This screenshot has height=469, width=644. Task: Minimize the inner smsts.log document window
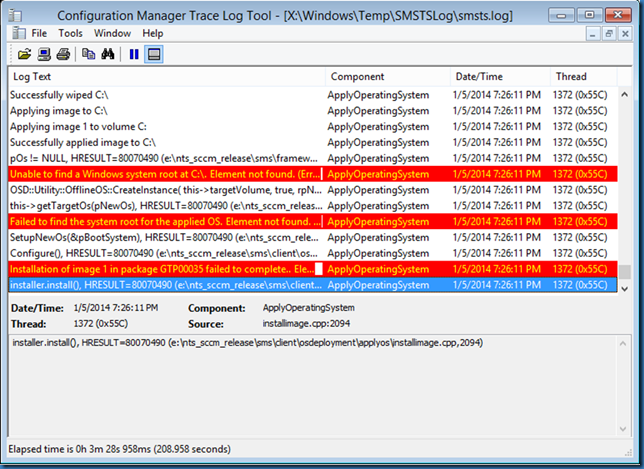click(593, 34)
